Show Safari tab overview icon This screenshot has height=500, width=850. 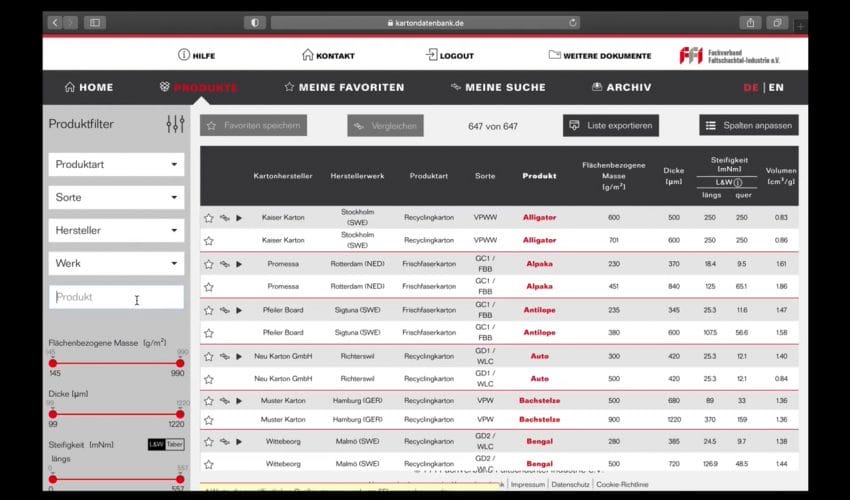[x=777, y=23]
